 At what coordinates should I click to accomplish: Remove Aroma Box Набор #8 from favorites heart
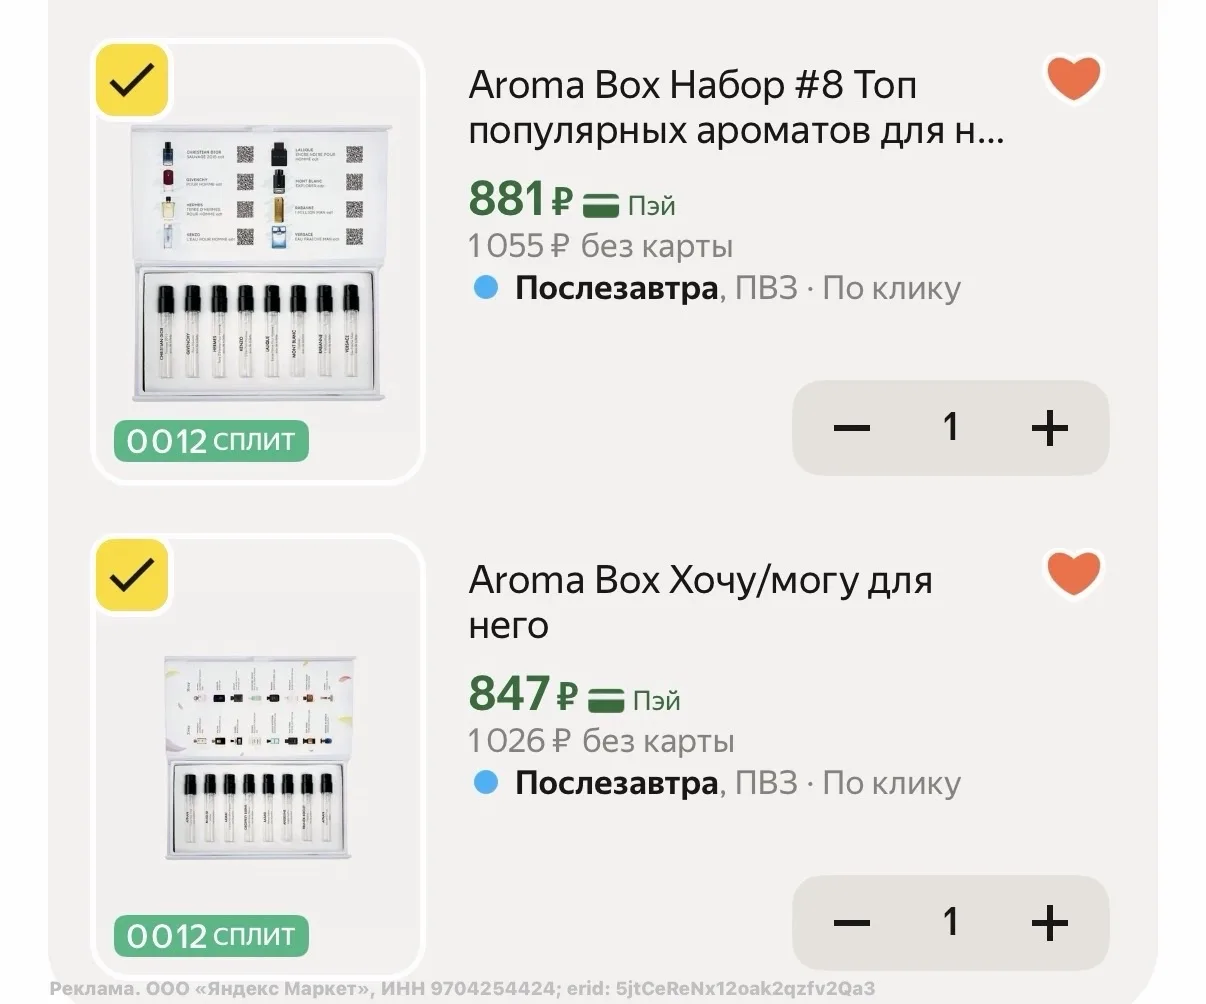pos(1073,79)
